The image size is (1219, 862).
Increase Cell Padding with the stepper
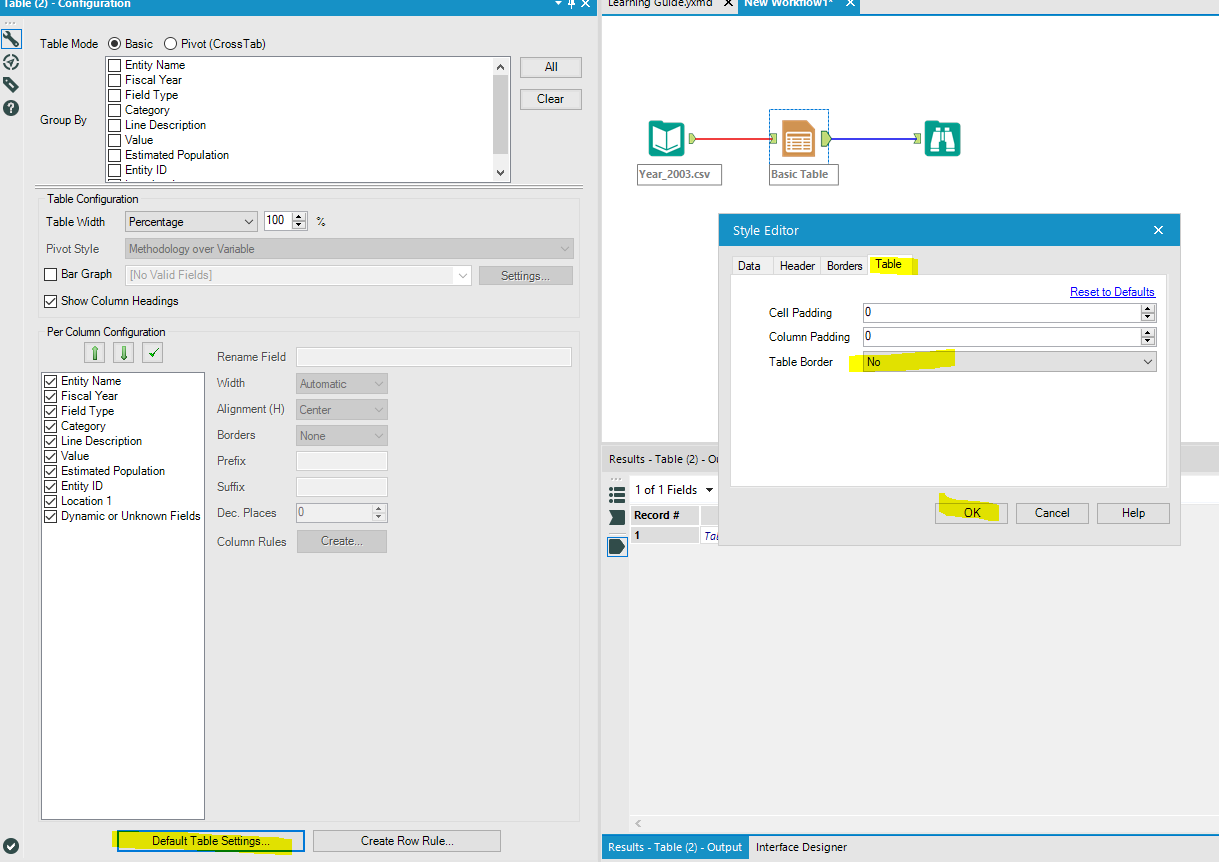click(1149, 308)
